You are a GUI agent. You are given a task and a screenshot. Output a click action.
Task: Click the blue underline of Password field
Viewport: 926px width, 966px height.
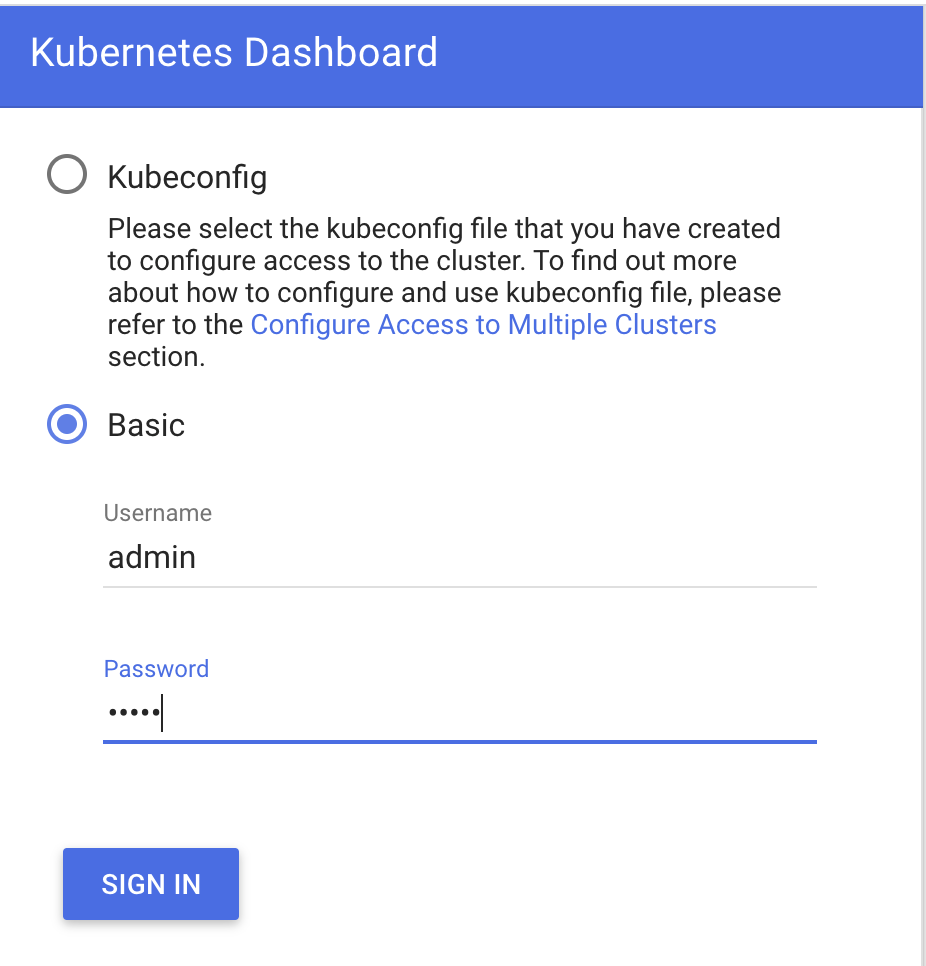click(460, 742)
